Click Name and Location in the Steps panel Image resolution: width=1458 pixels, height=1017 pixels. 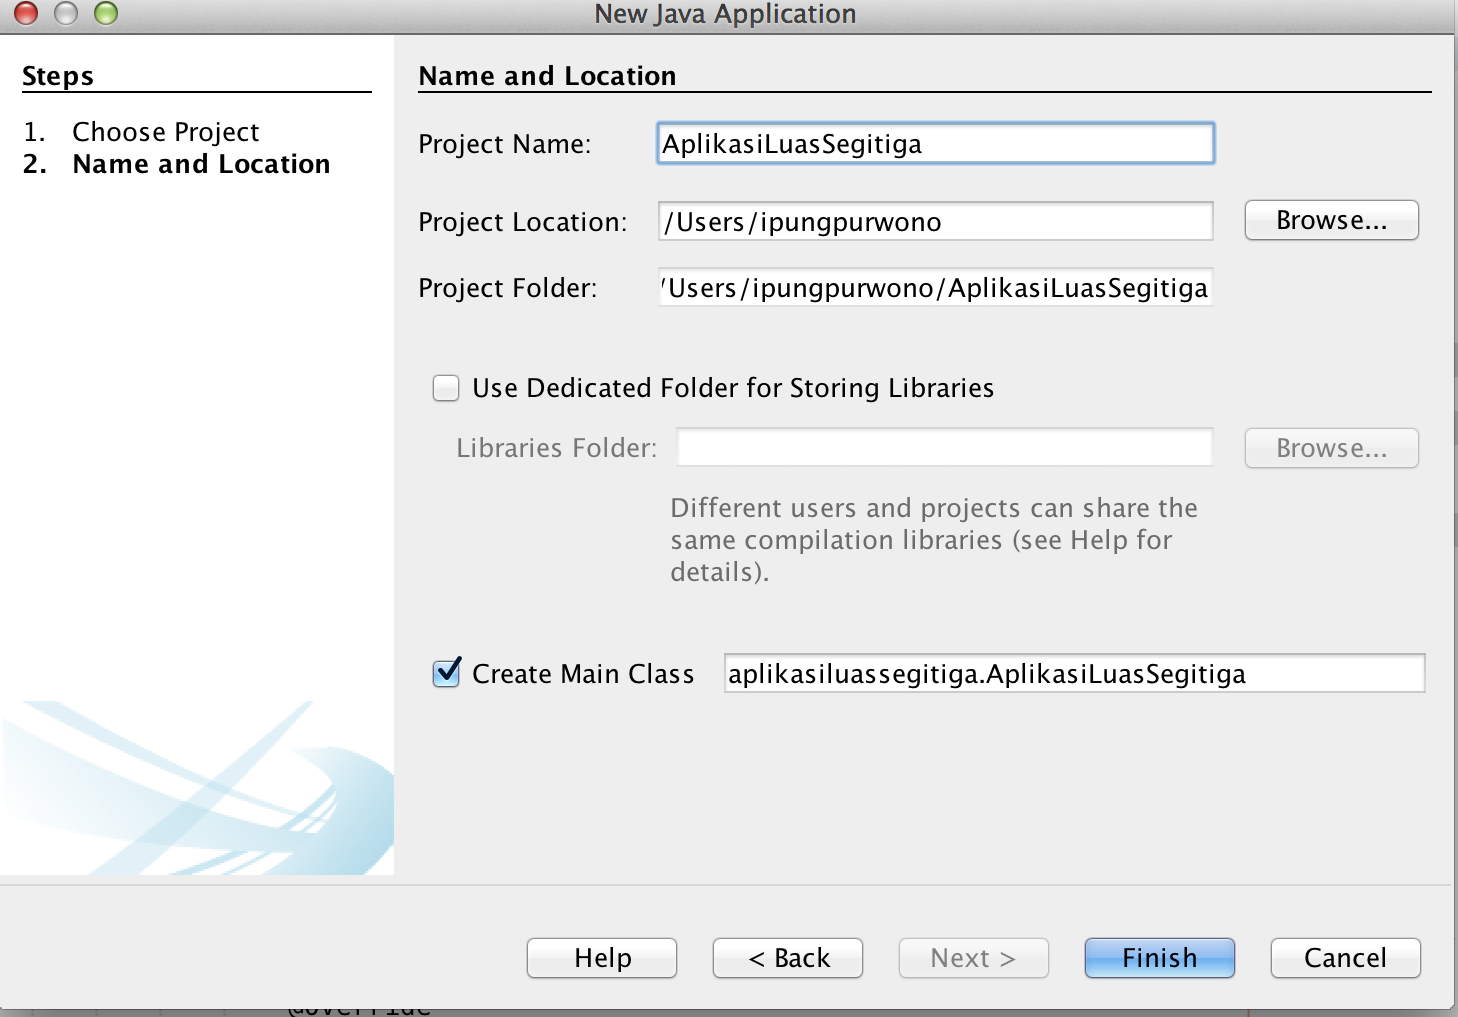coord(201,163)
